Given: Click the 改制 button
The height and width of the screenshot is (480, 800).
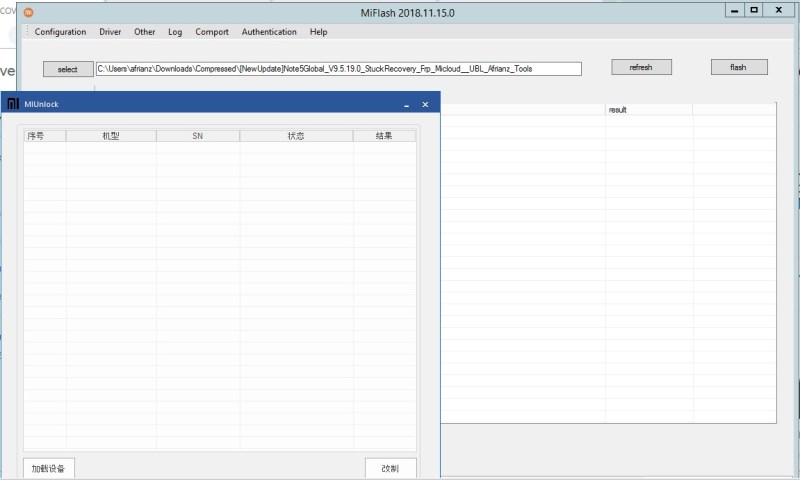Looking at the screenshot, I should pos(391,468).
